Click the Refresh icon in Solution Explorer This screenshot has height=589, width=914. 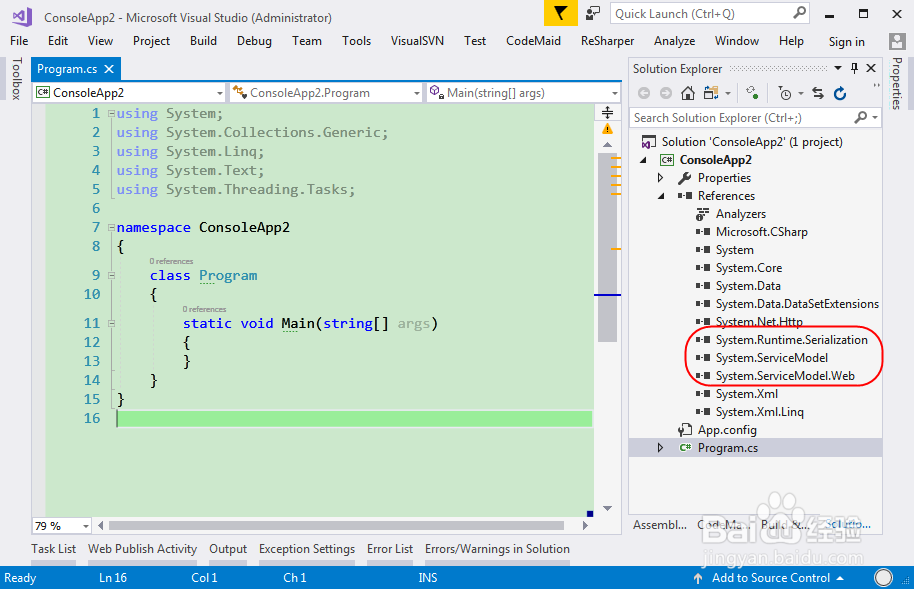840,93
